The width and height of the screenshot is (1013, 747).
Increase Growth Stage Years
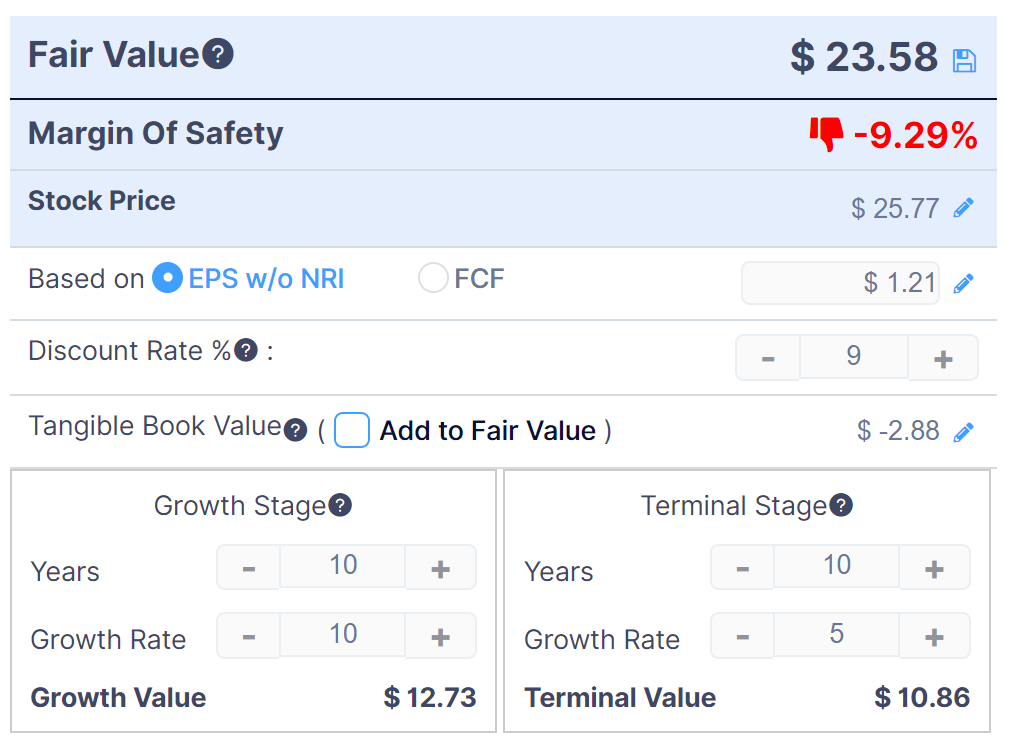pos(440,567)
